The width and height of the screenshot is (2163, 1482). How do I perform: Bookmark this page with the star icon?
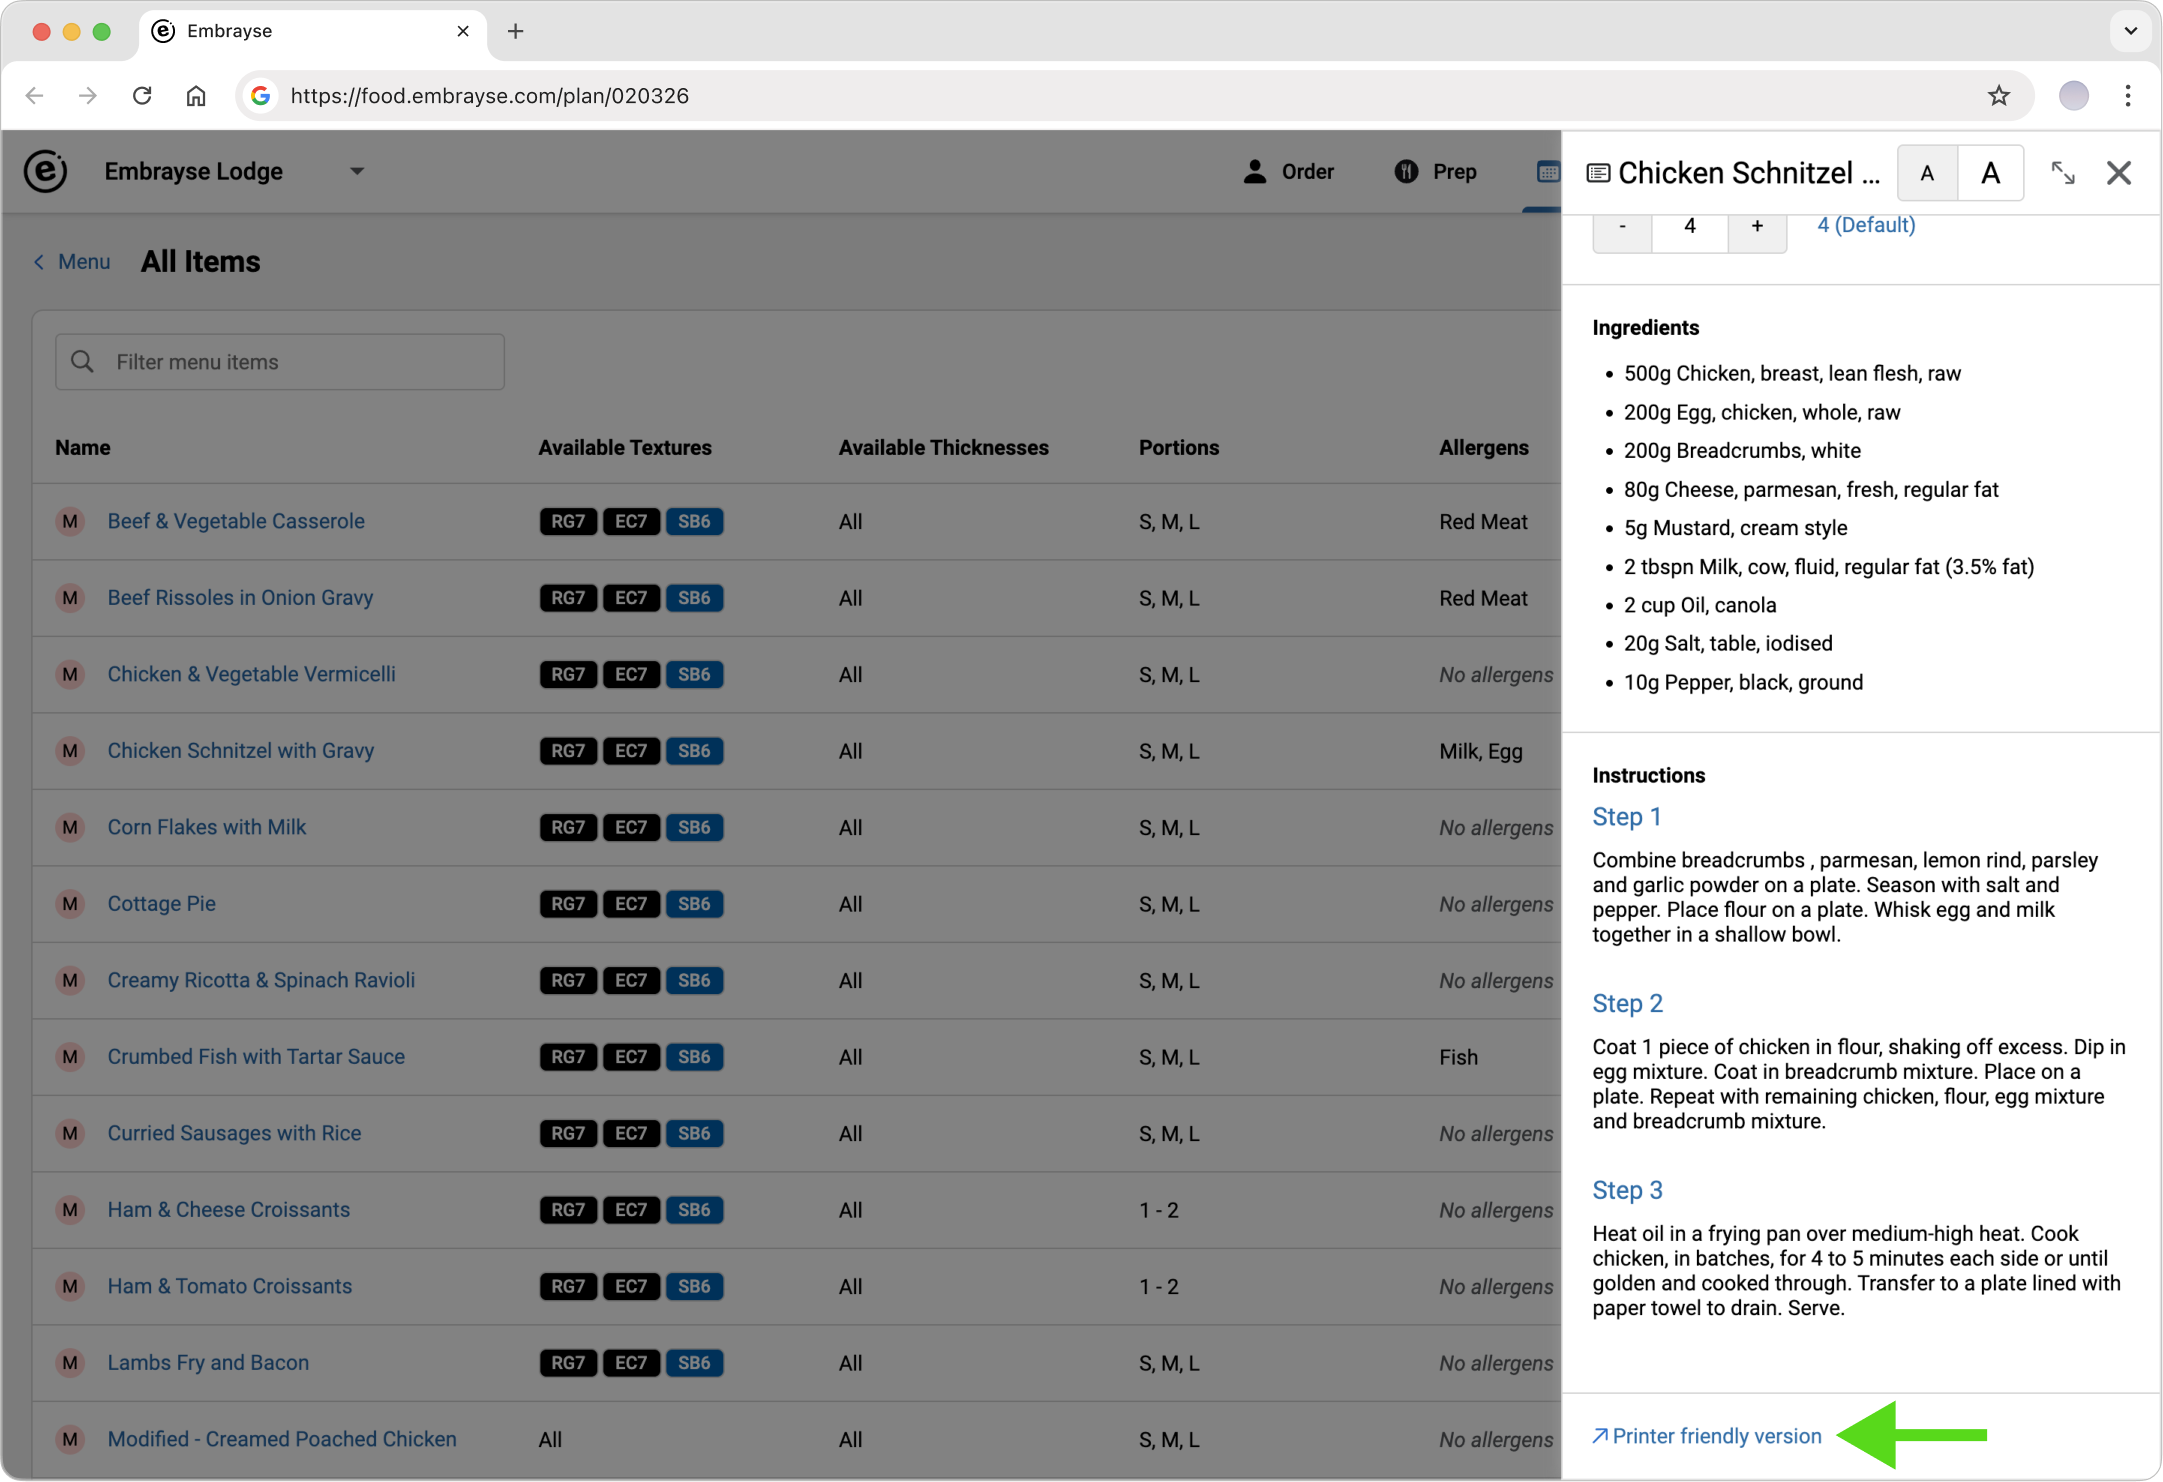(1998, 96)
